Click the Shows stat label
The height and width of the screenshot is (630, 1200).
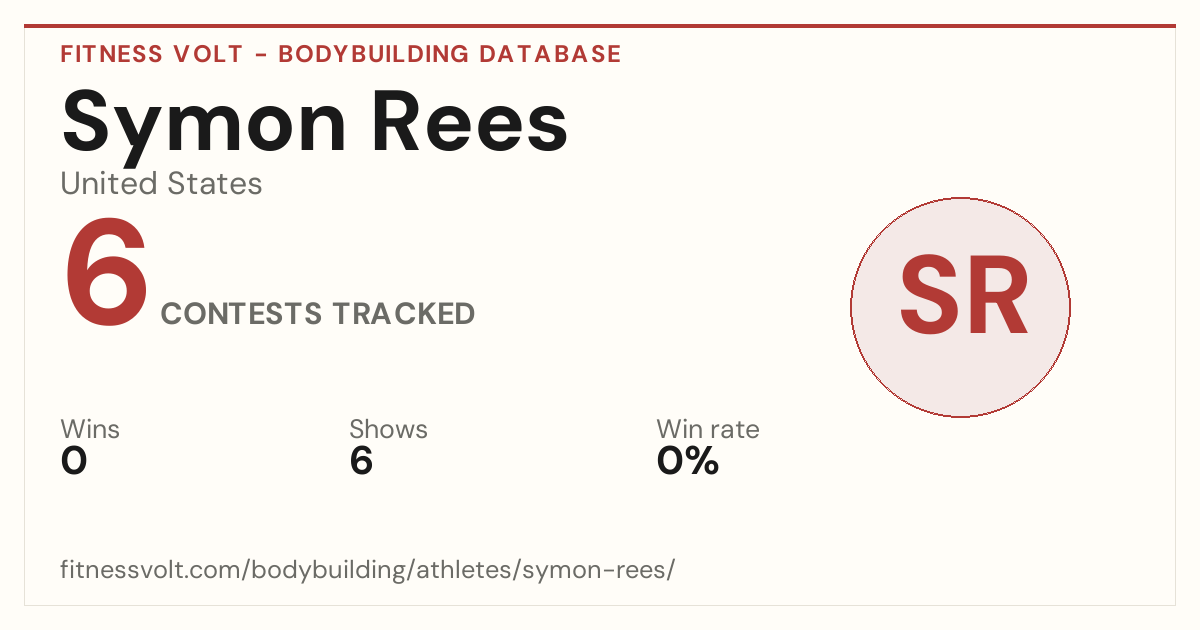388,429
